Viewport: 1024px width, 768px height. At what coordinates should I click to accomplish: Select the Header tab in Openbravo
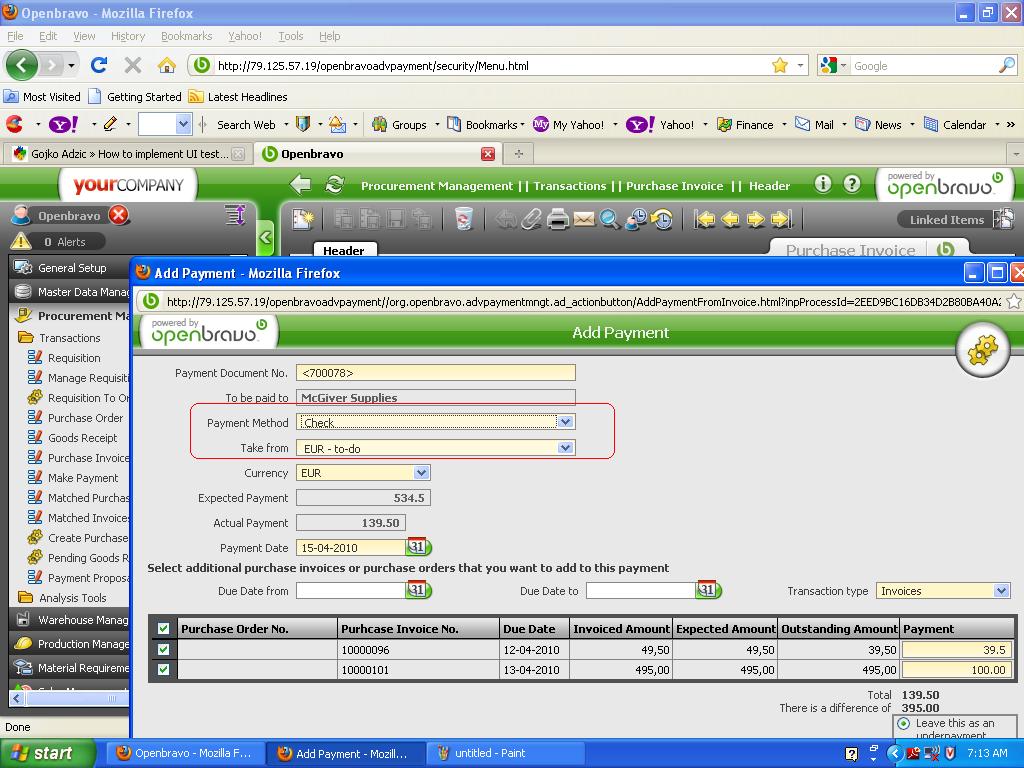[344, 250]
